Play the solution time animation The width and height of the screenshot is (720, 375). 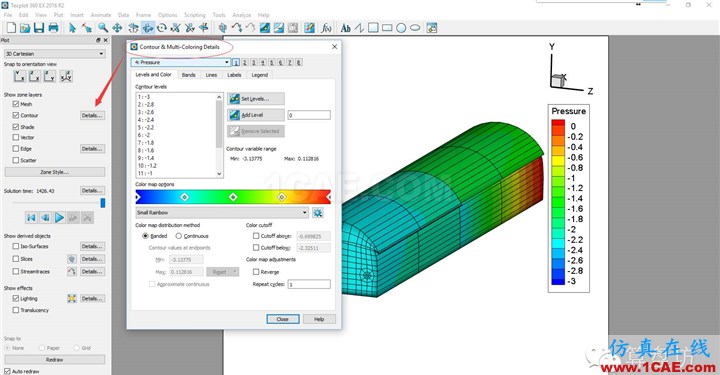click(x=59, y=218)
